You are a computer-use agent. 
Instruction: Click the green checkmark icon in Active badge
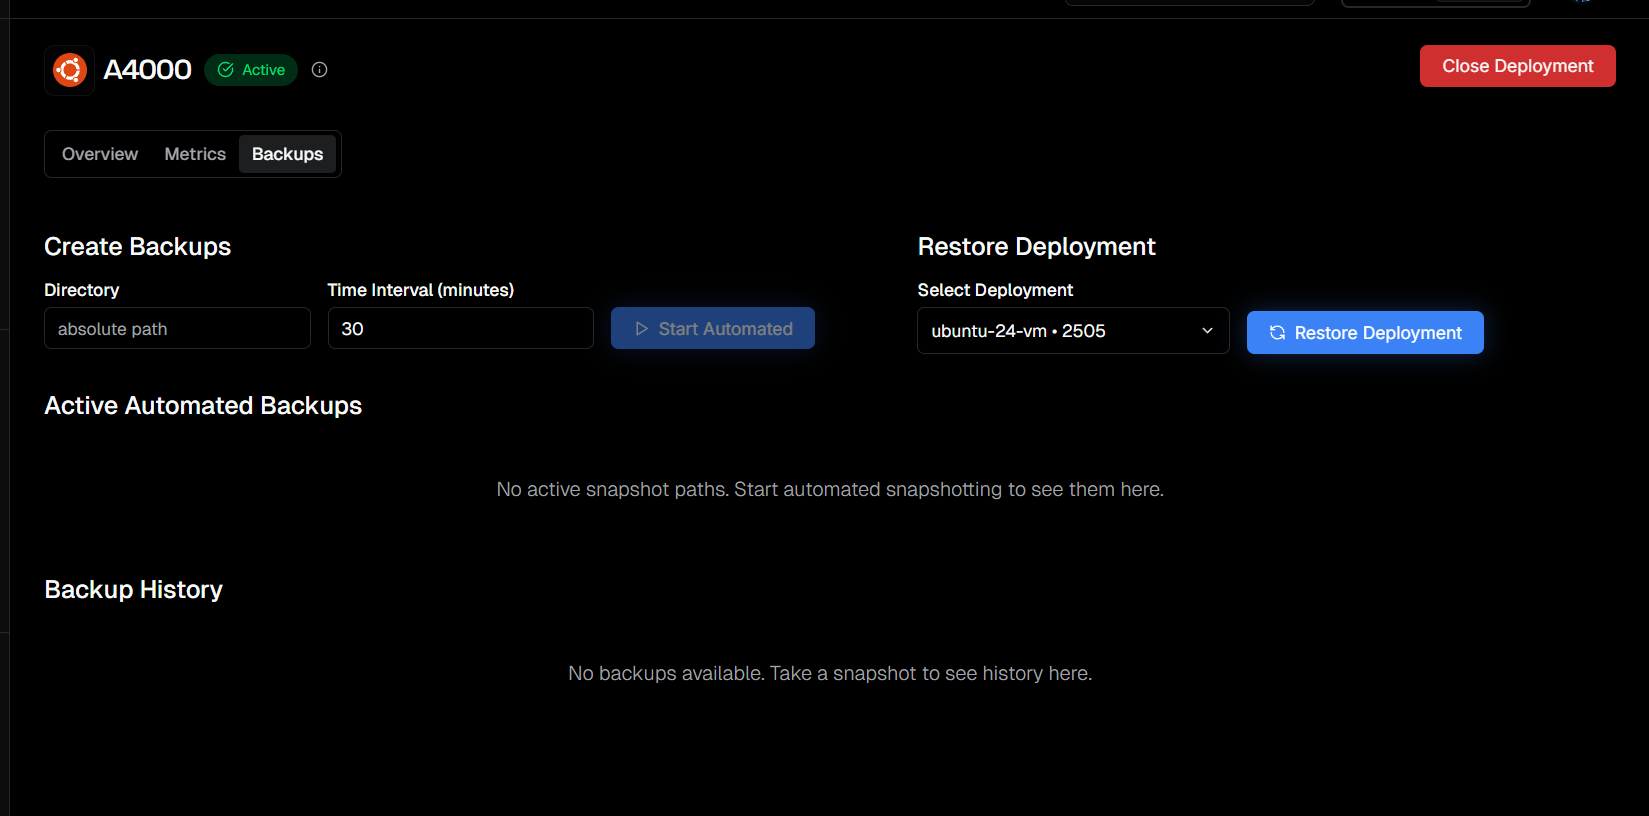point(226,70)
